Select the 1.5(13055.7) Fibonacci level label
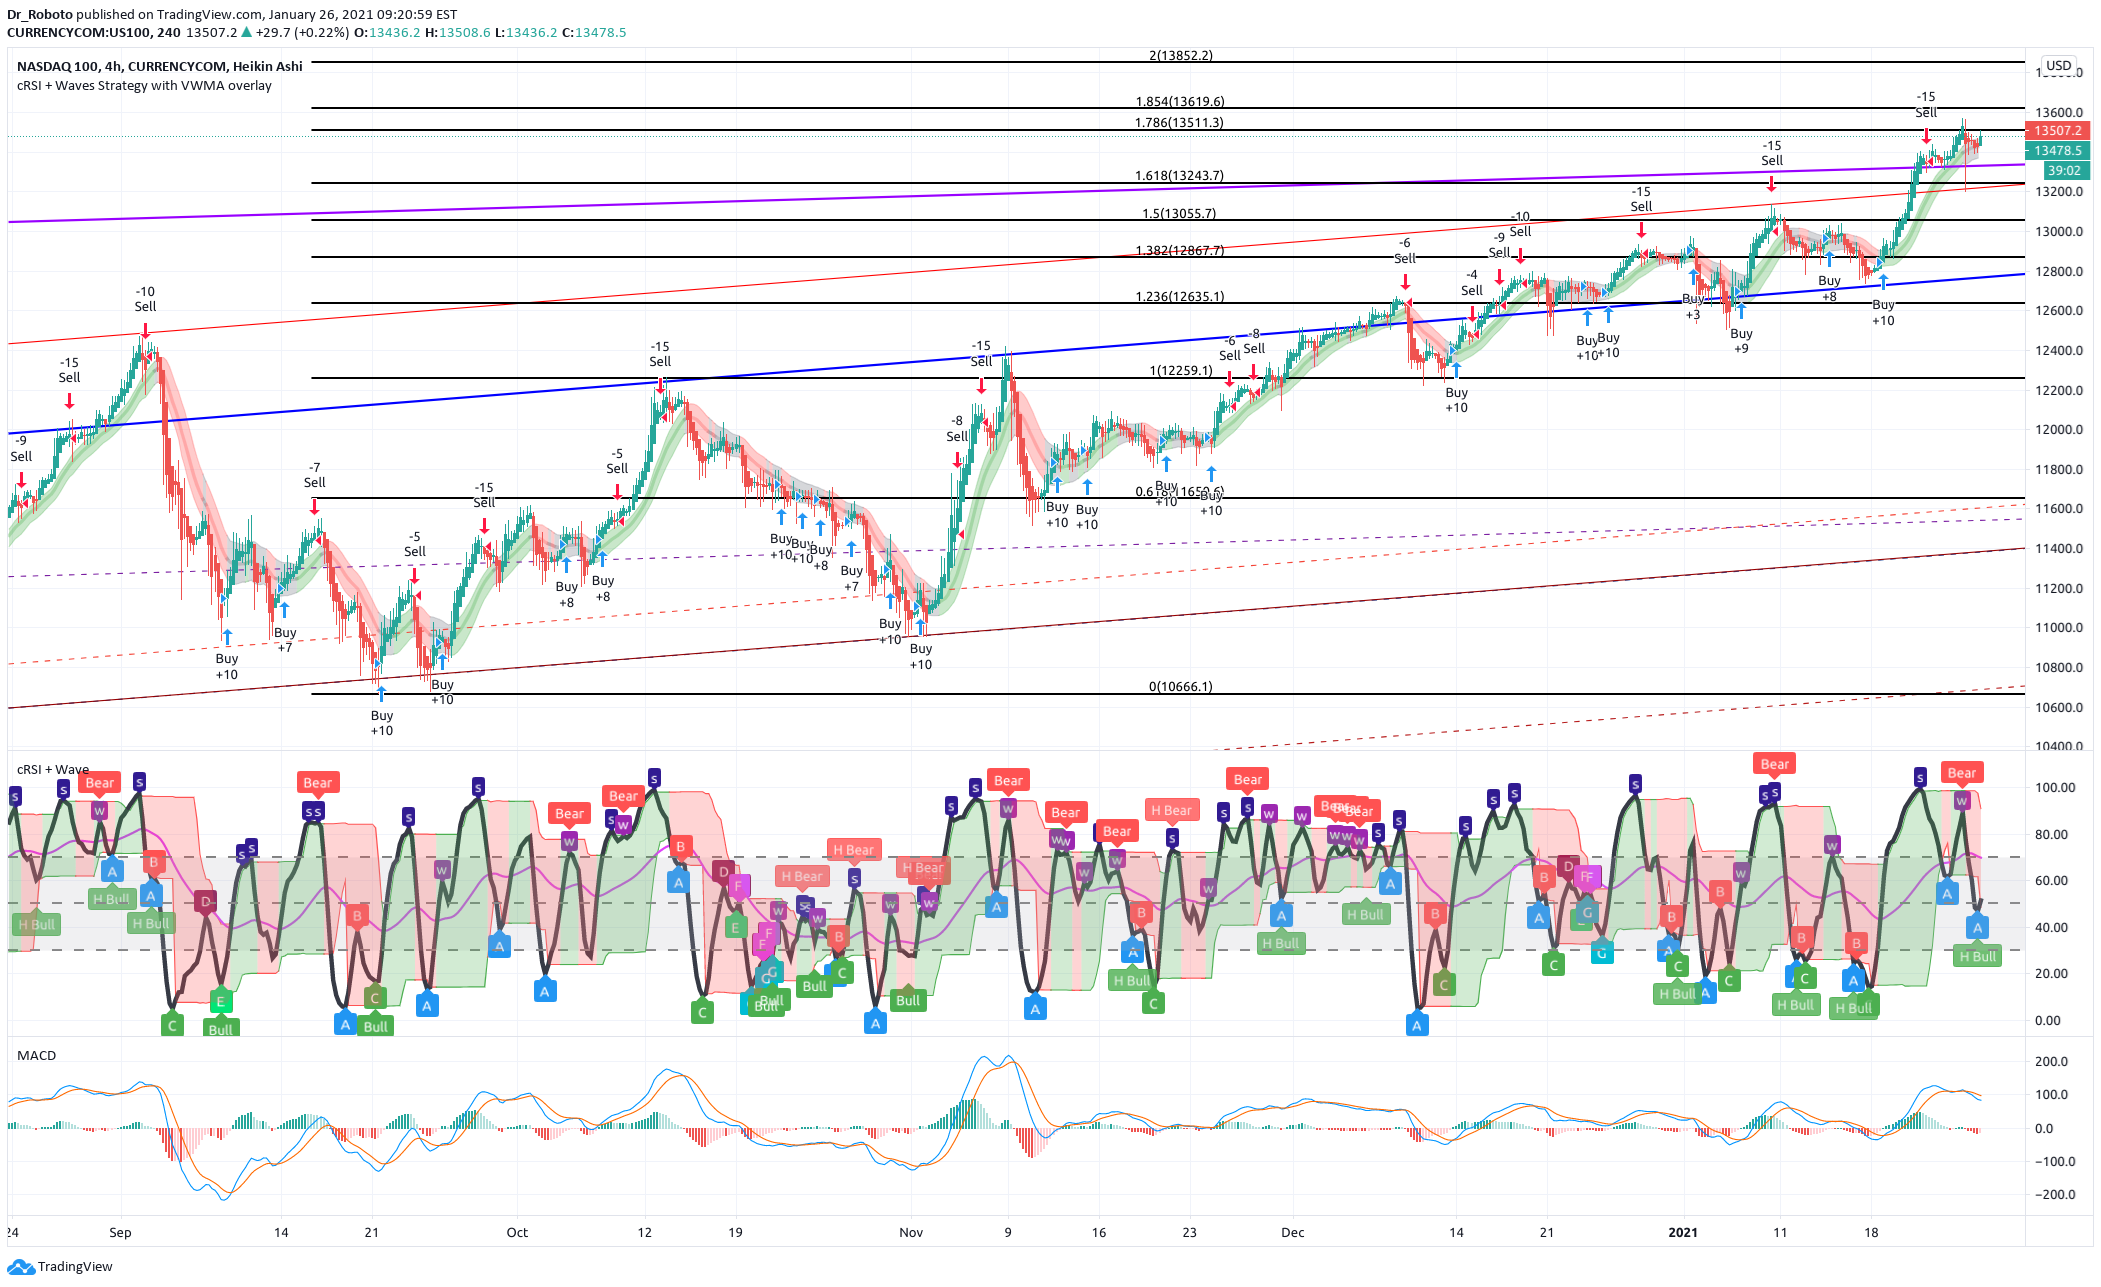 pos(1179,213)
